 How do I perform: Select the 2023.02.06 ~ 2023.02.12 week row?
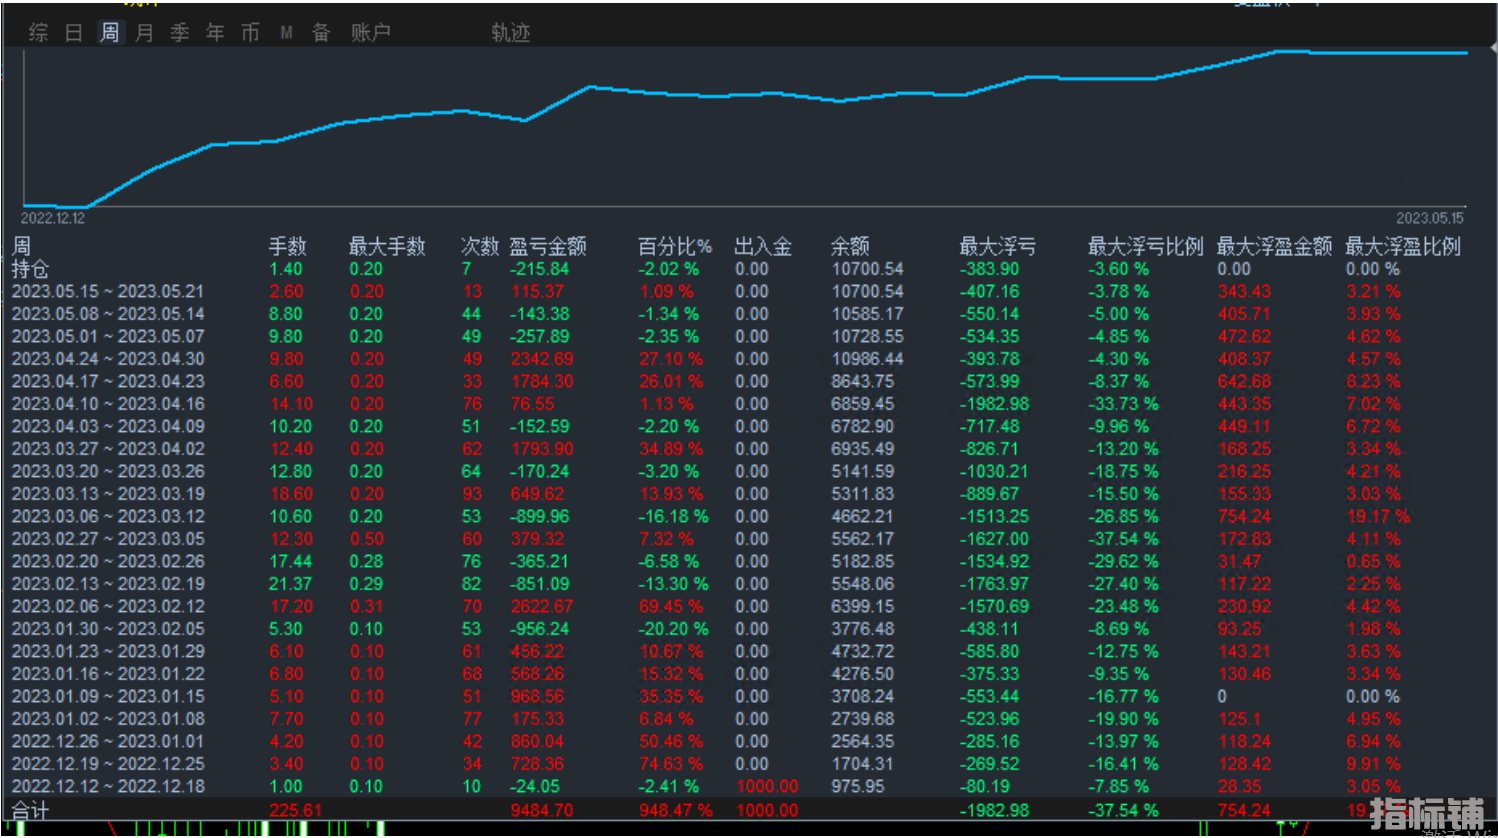click(108, 606)
